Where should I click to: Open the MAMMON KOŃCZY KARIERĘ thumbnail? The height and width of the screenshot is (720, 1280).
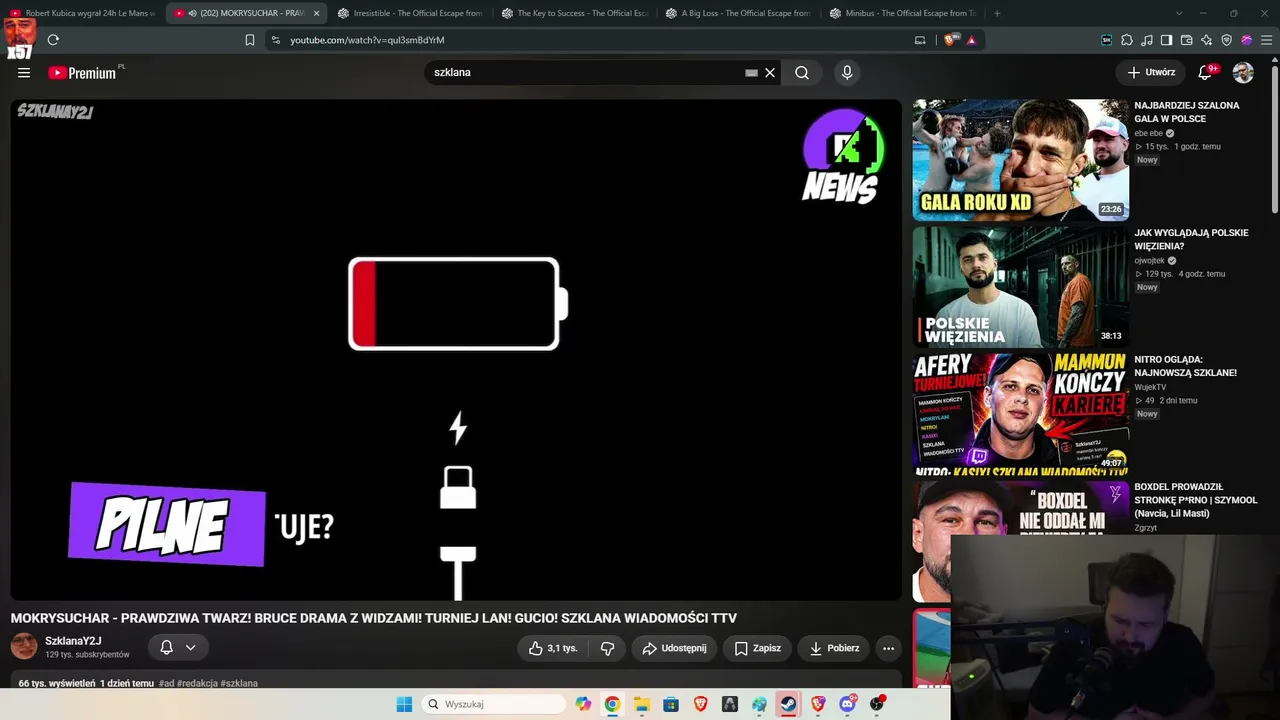(1020, 414)
